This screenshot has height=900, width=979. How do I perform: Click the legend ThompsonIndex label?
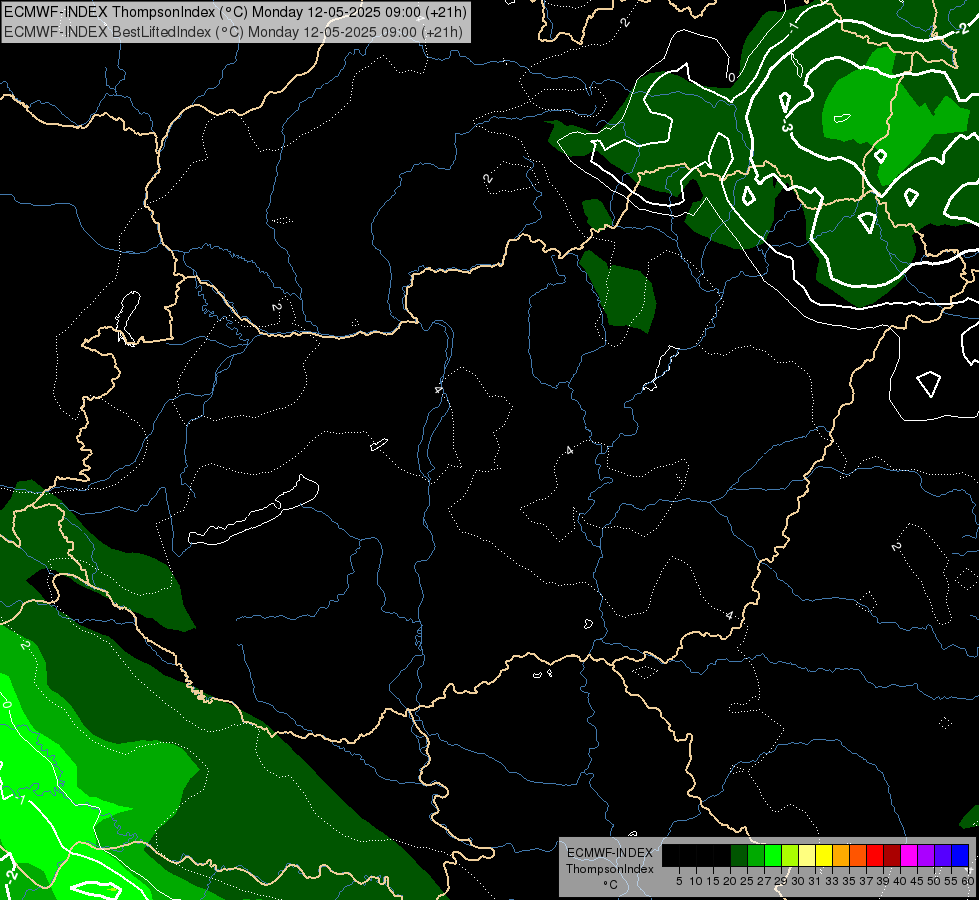click(x=610, y=869)
